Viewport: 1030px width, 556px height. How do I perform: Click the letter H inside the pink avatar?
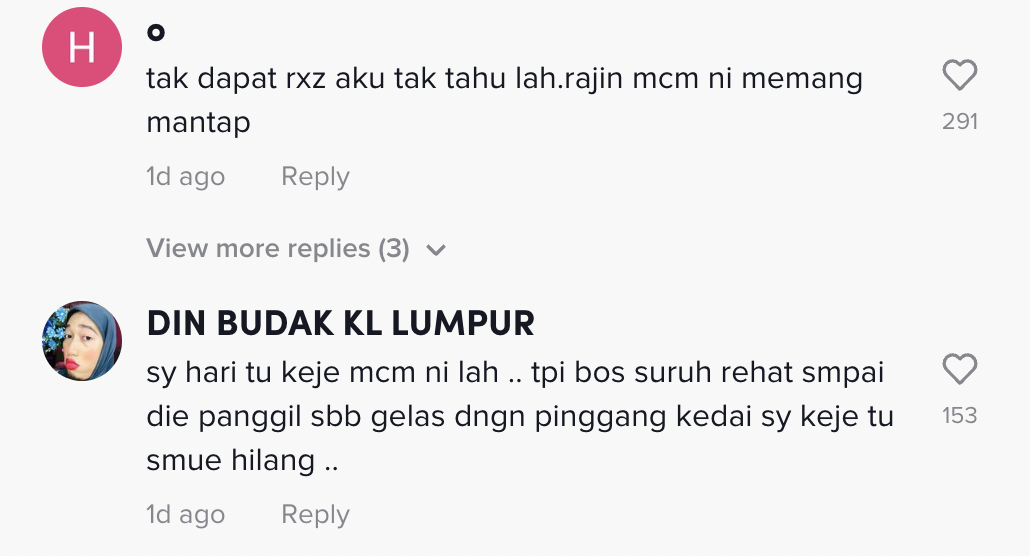point(82,48)
